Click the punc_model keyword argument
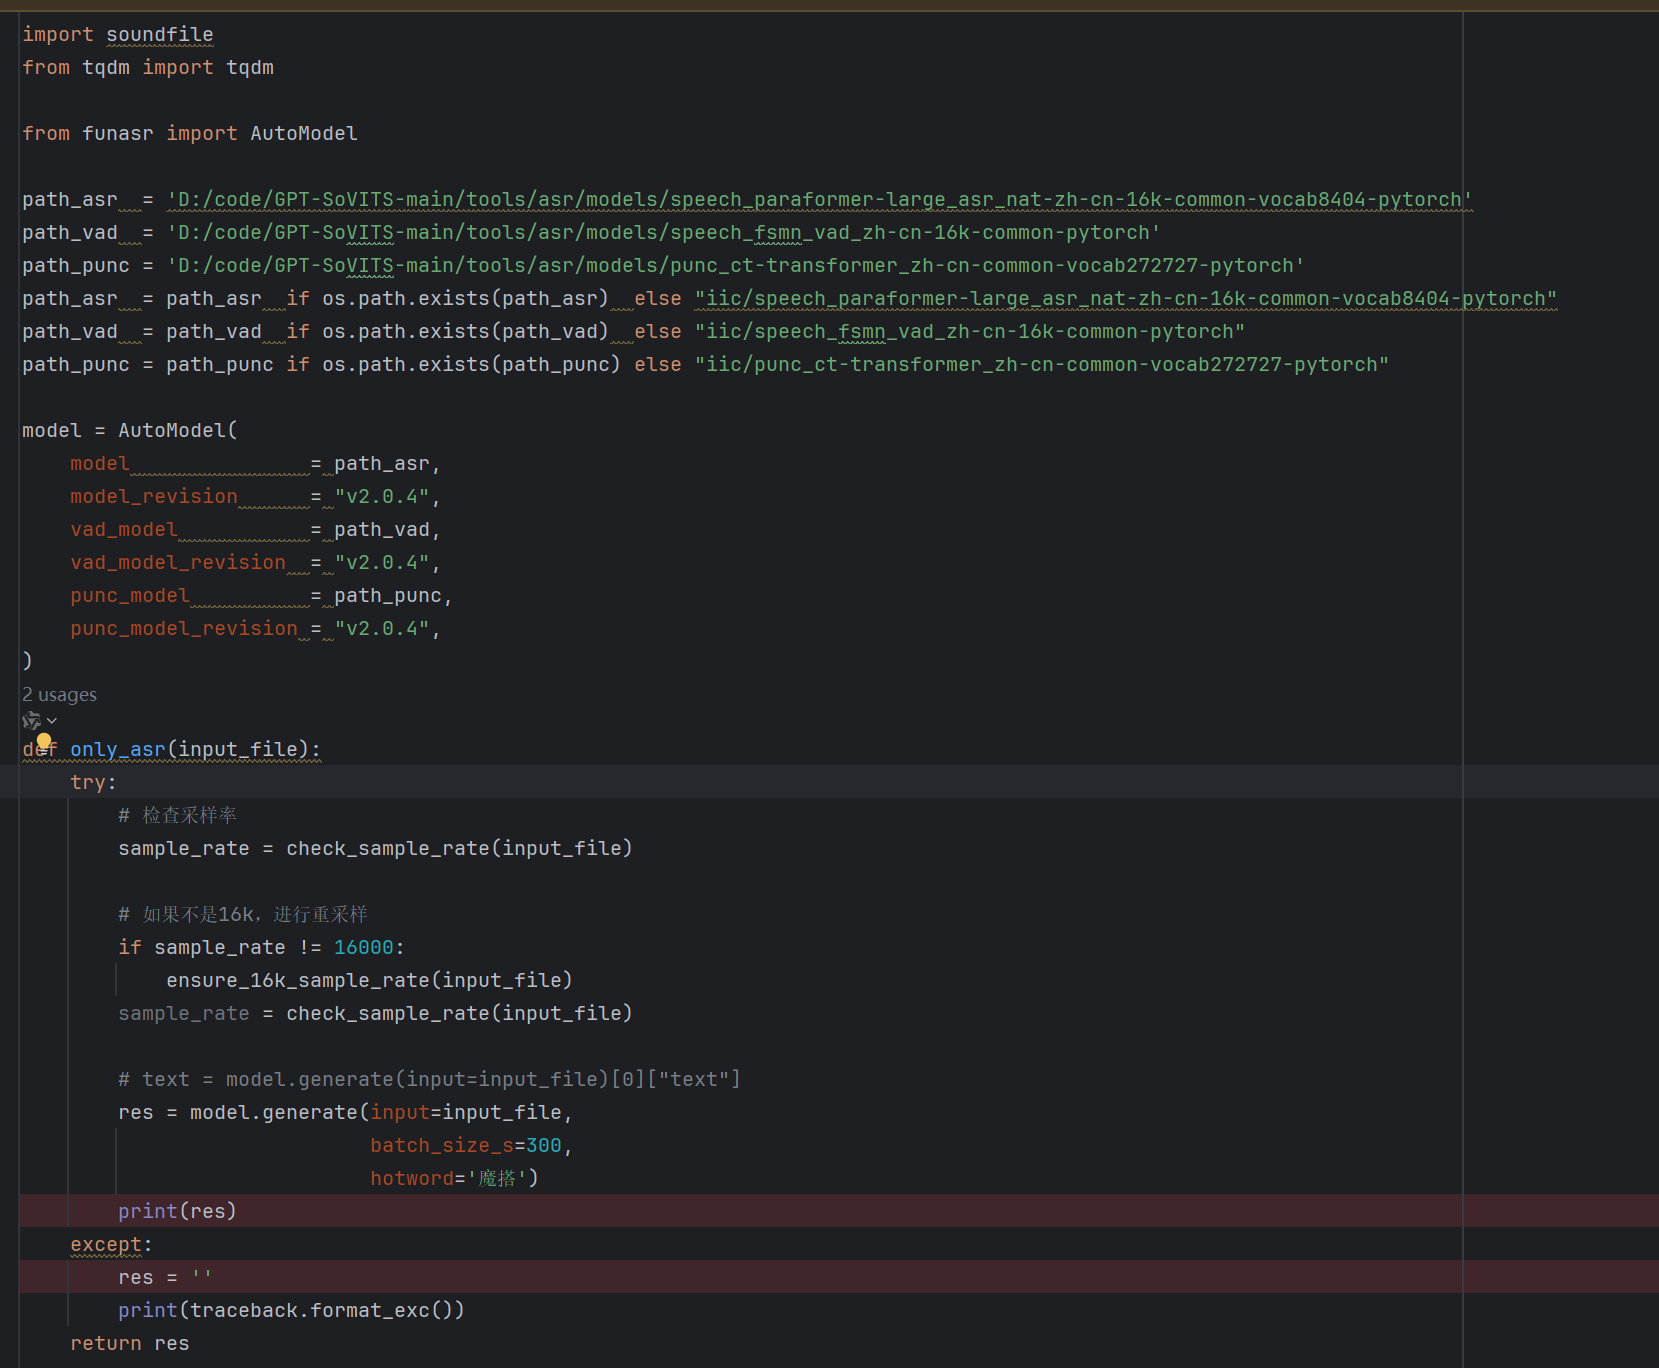Screen dimensions: 1659x1368 coord(130,595)
